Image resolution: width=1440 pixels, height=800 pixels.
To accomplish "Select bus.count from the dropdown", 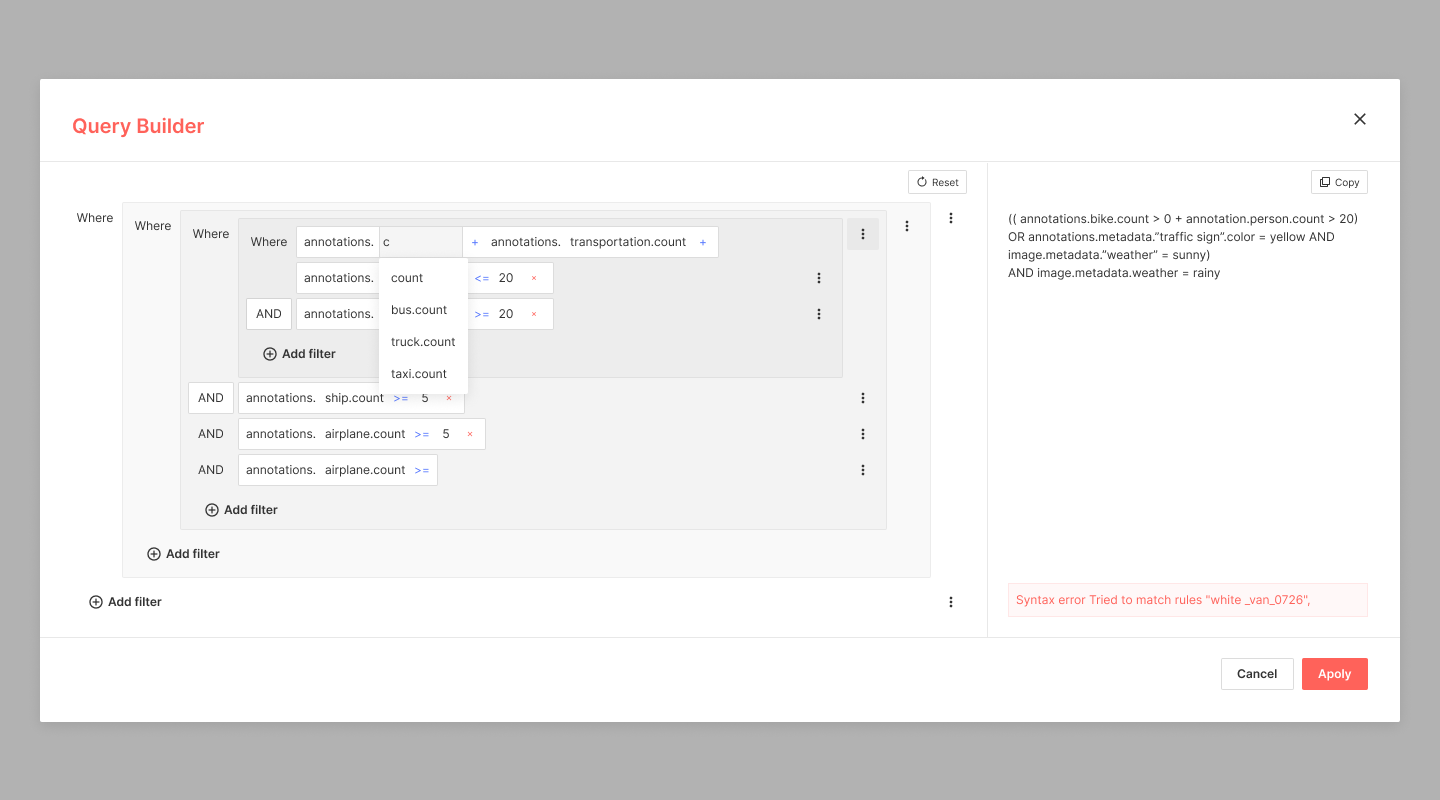I will point(418,309).
